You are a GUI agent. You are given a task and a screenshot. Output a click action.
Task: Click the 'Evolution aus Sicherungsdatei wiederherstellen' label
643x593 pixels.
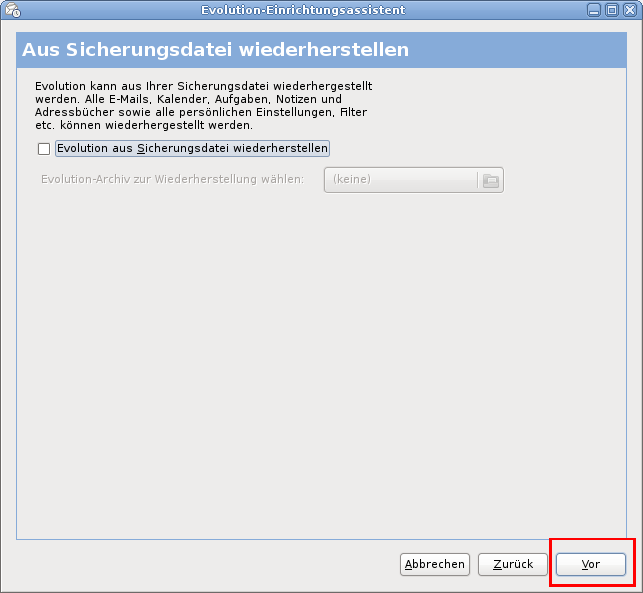192,149
